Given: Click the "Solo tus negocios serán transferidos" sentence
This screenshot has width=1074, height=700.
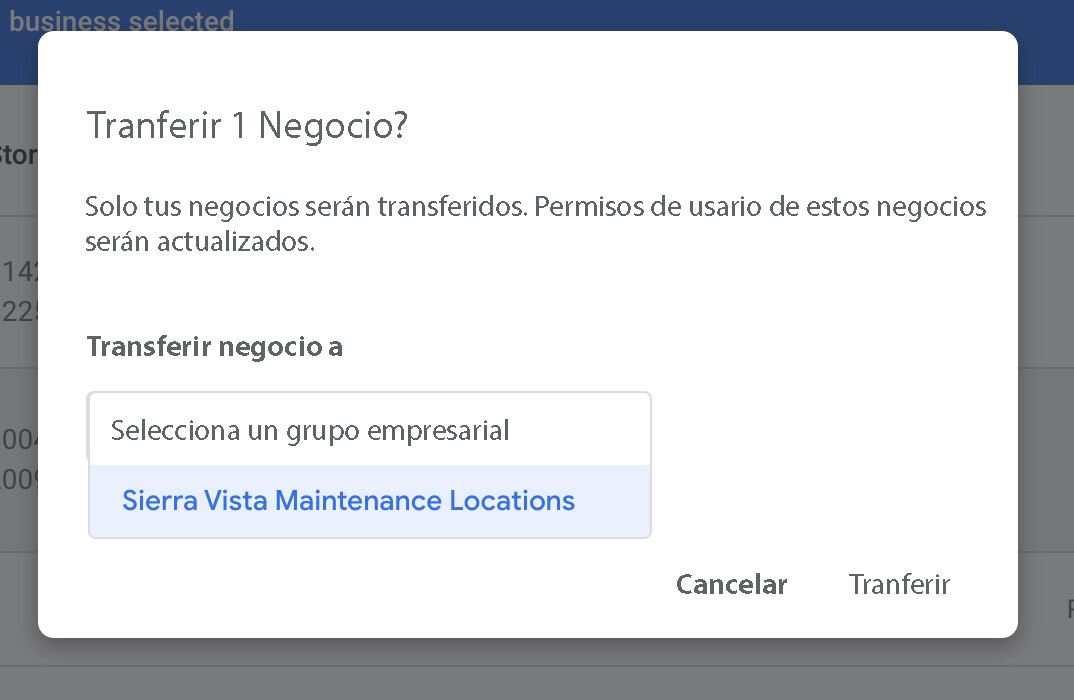Looking at the screenshot, I should click(x=305, y=207).
